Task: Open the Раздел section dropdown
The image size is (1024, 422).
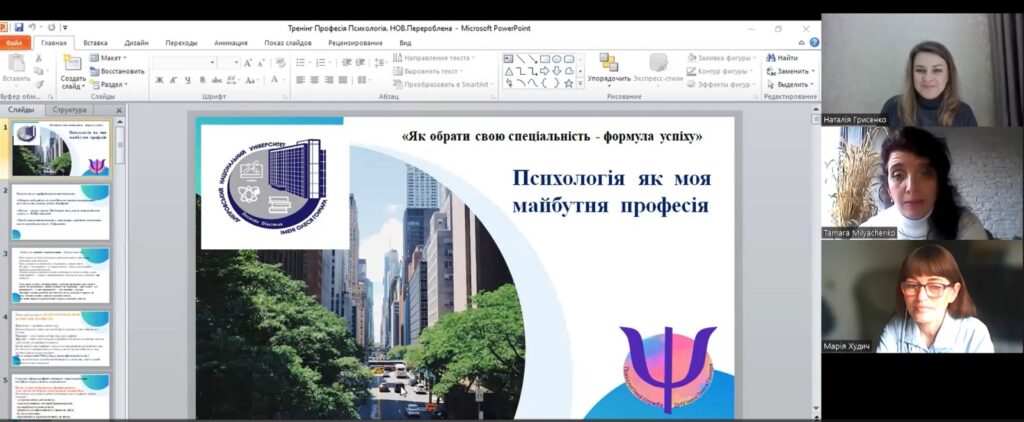Action: pyautogui.click(x=108, y=84)
